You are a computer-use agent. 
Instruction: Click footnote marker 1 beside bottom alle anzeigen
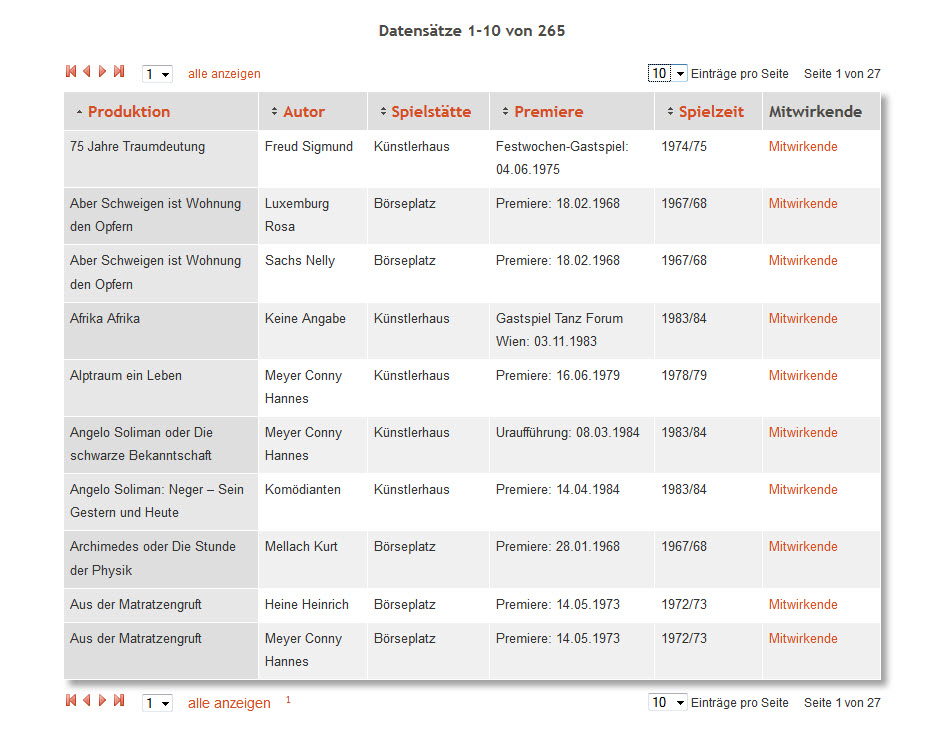click(288, 700)
